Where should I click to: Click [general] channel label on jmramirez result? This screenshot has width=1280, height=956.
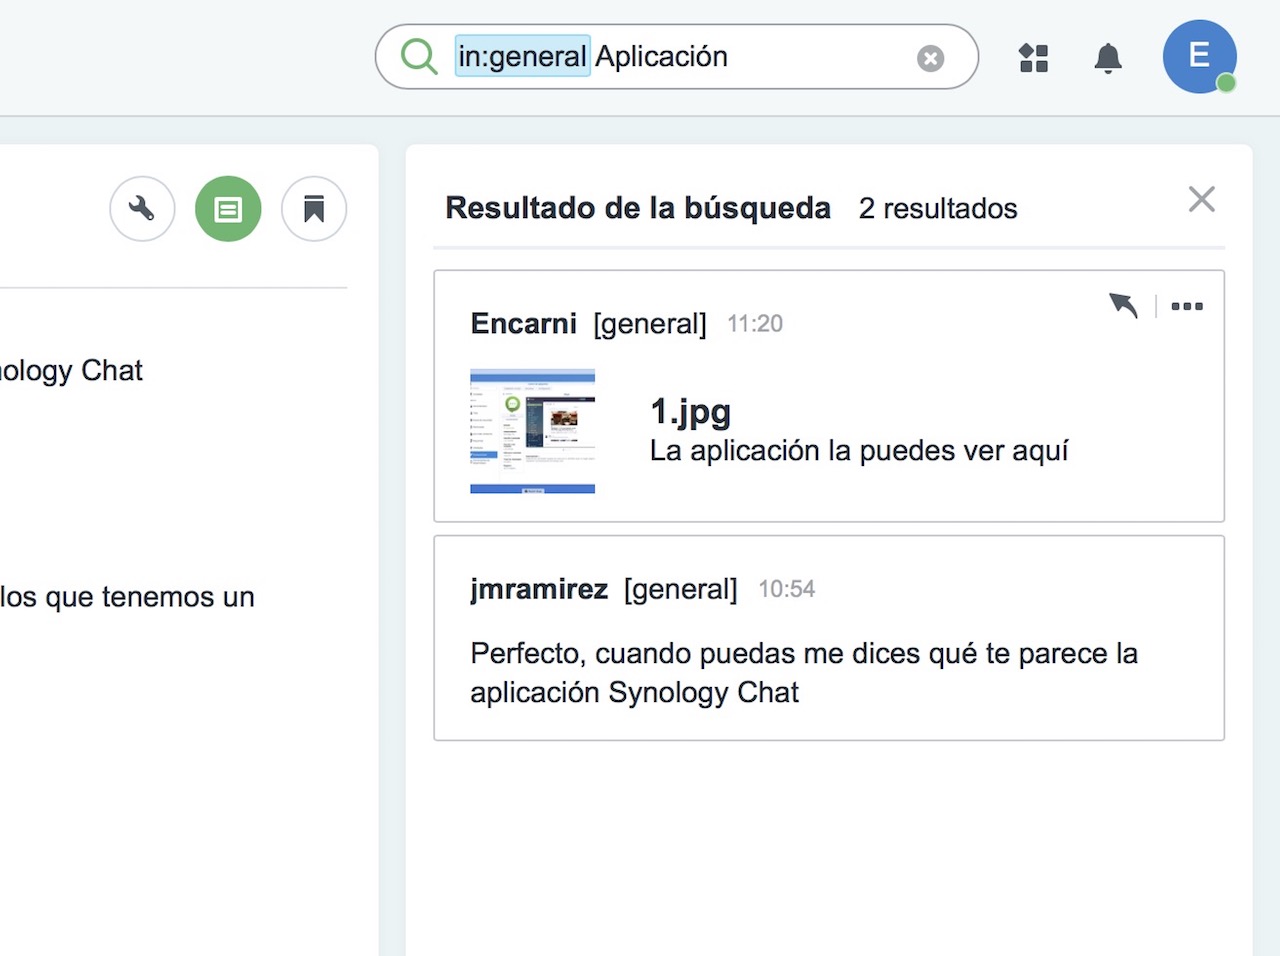[680, 589]
